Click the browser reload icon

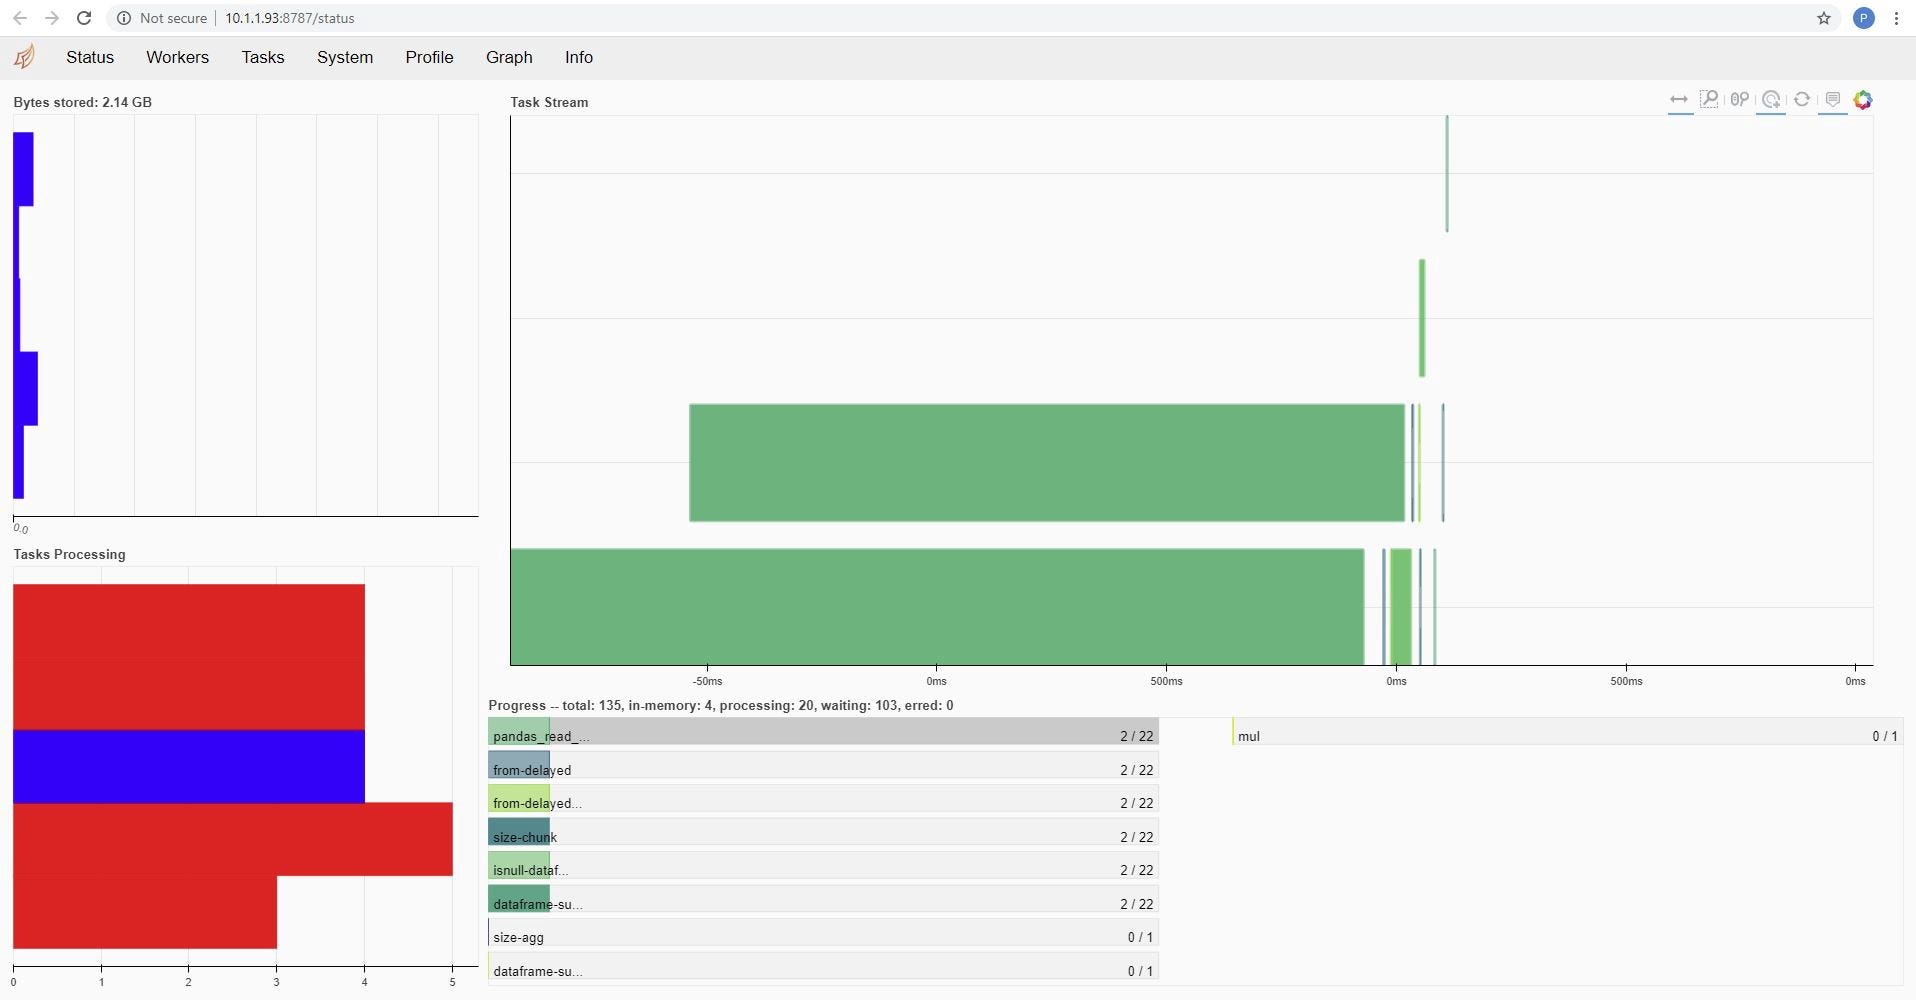coord(85,18)
